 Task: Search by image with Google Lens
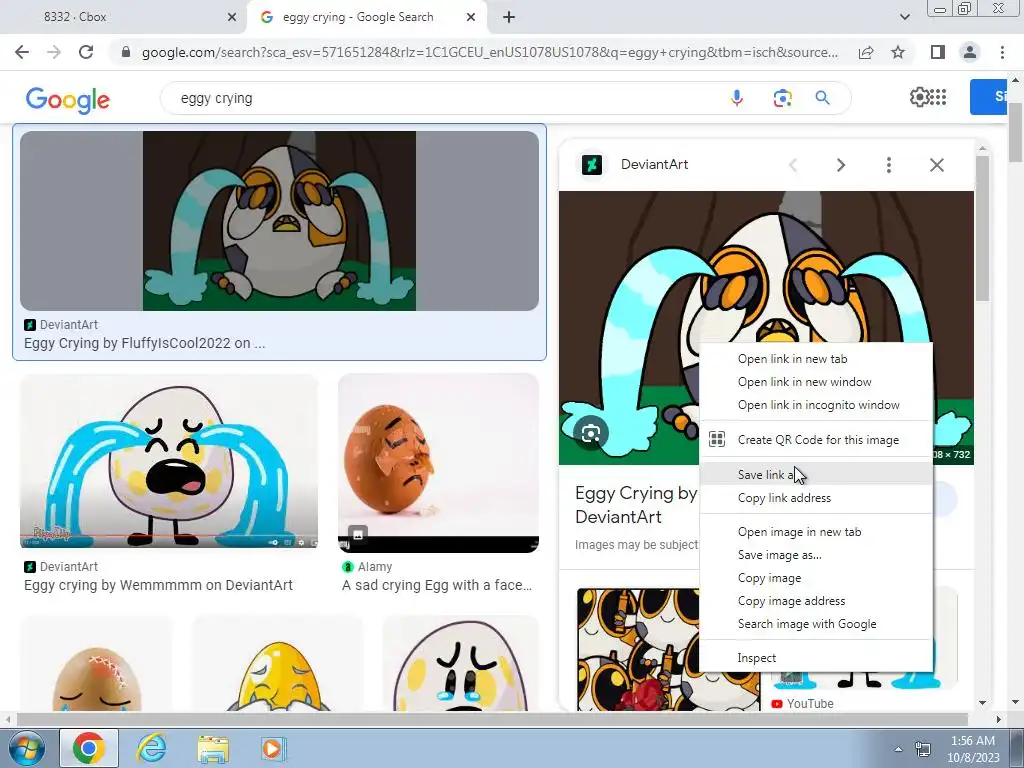tap(782, 98)
